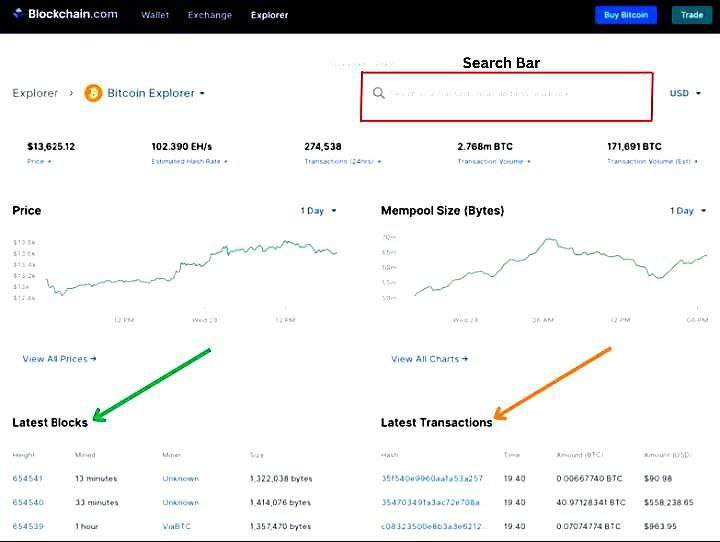Open the ViaBTC miner link
The height and width of the screenshot is (542, 720).
pos(176,526)
